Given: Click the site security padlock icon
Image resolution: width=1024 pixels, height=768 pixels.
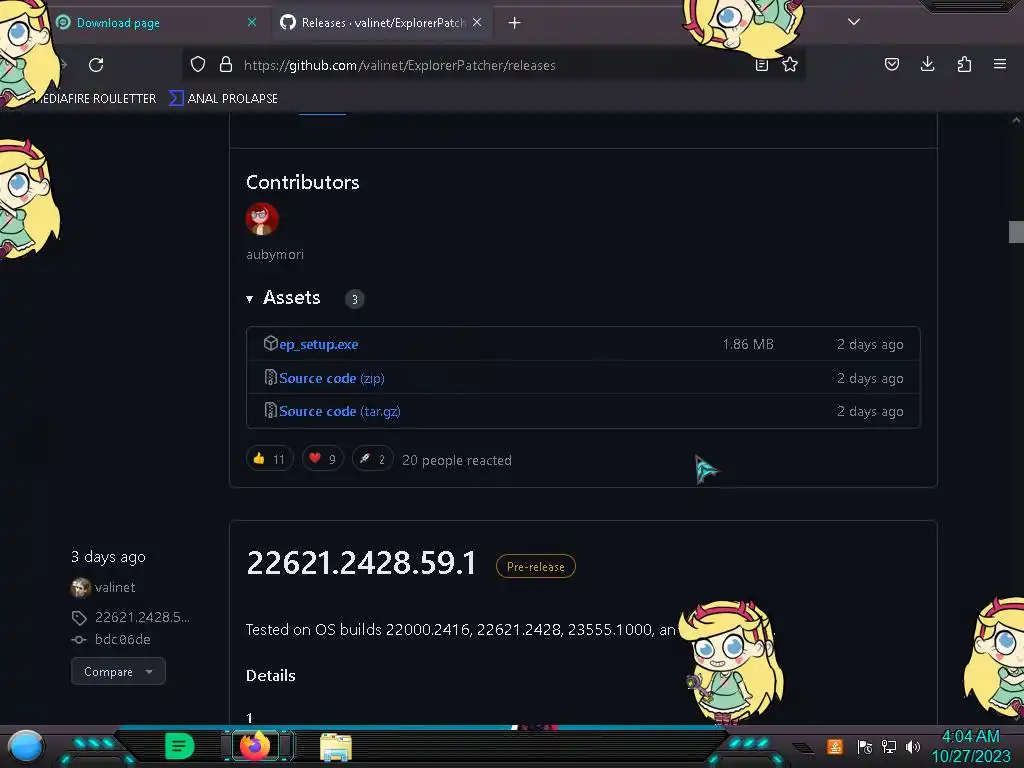Looking at the screenshot, I should pos(226,65).
